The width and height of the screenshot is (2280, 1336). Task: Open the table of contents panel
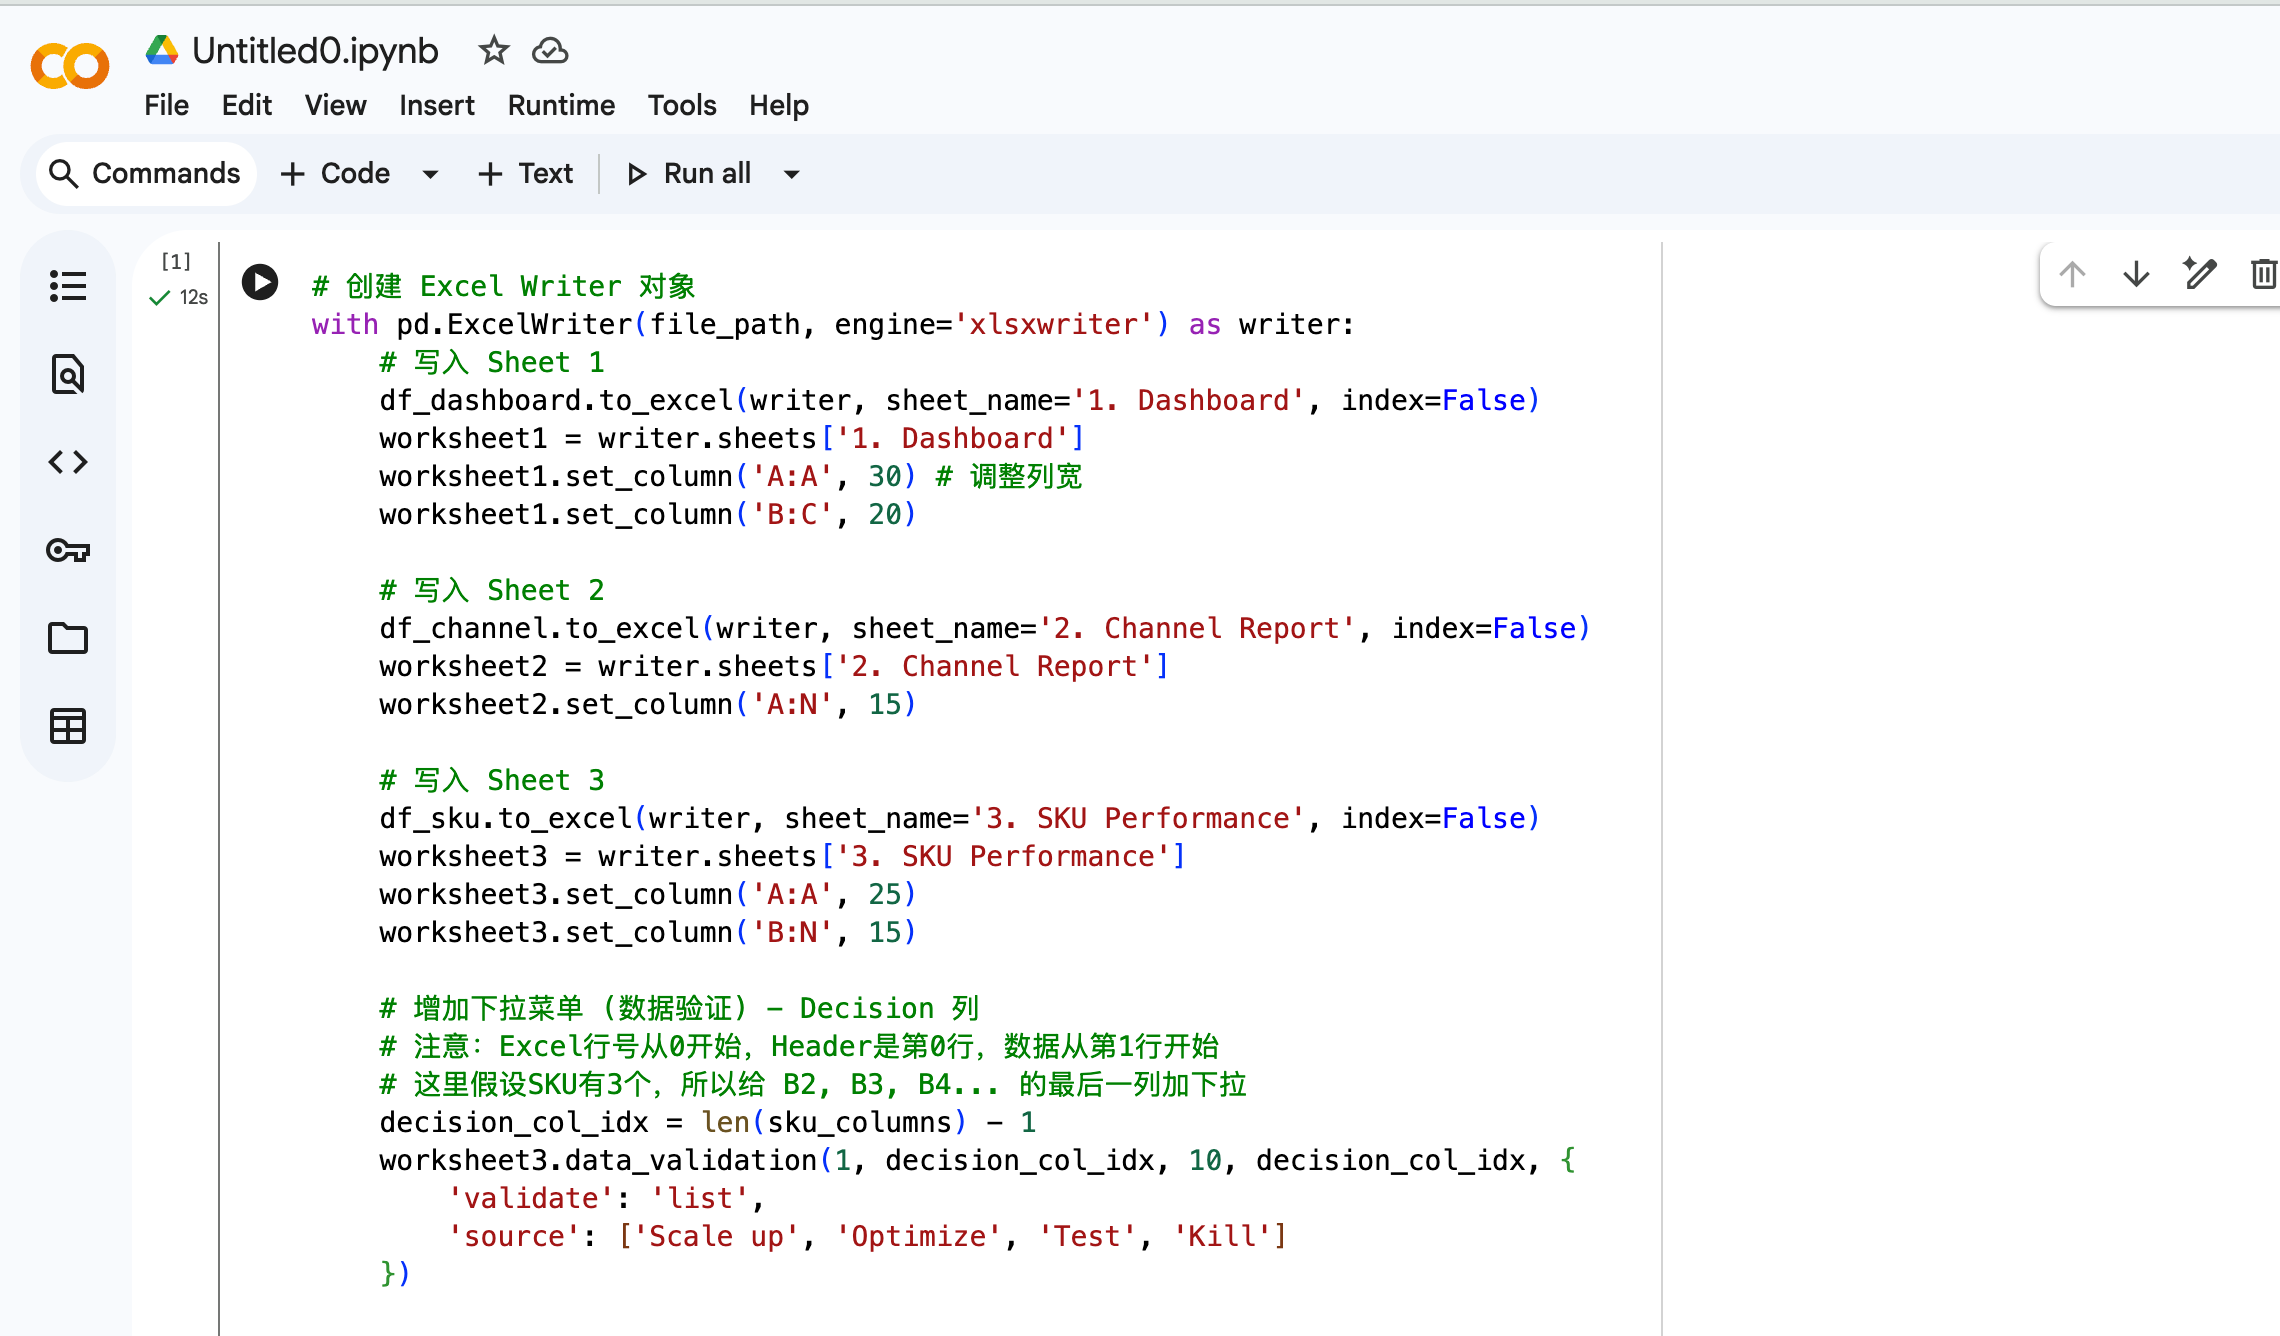[x=68, y=286]
